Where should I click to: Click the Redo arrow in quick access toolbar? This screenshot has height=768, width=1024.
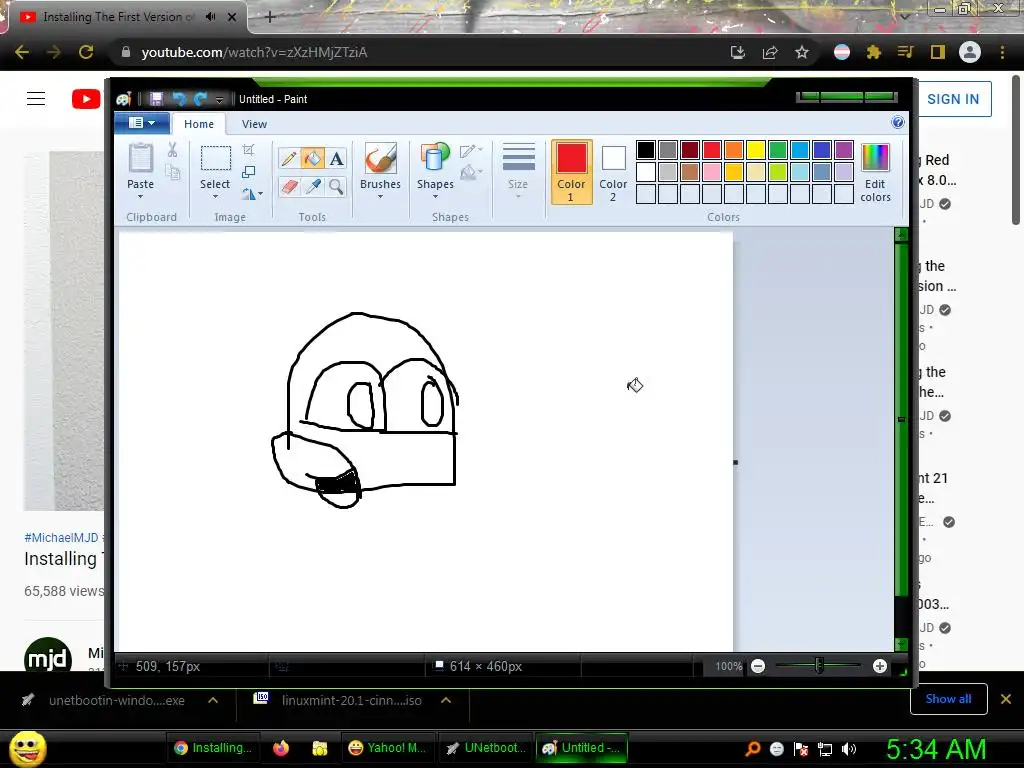coord(200,99)
